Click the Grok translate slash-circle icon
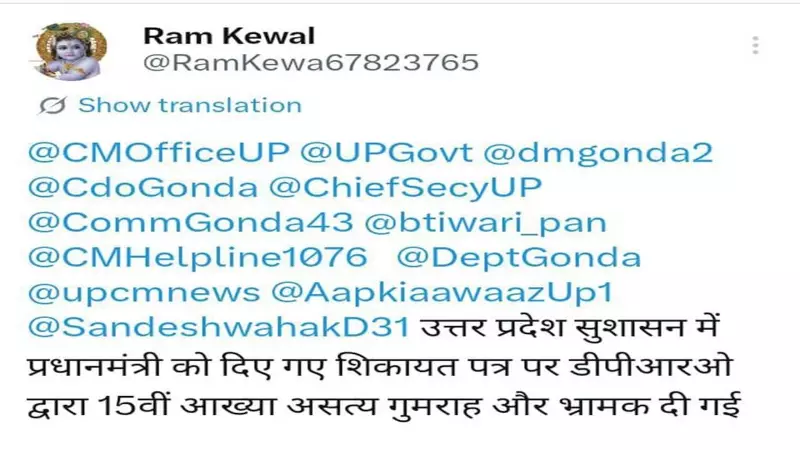800x450 pixels. [x=53, y=106]
